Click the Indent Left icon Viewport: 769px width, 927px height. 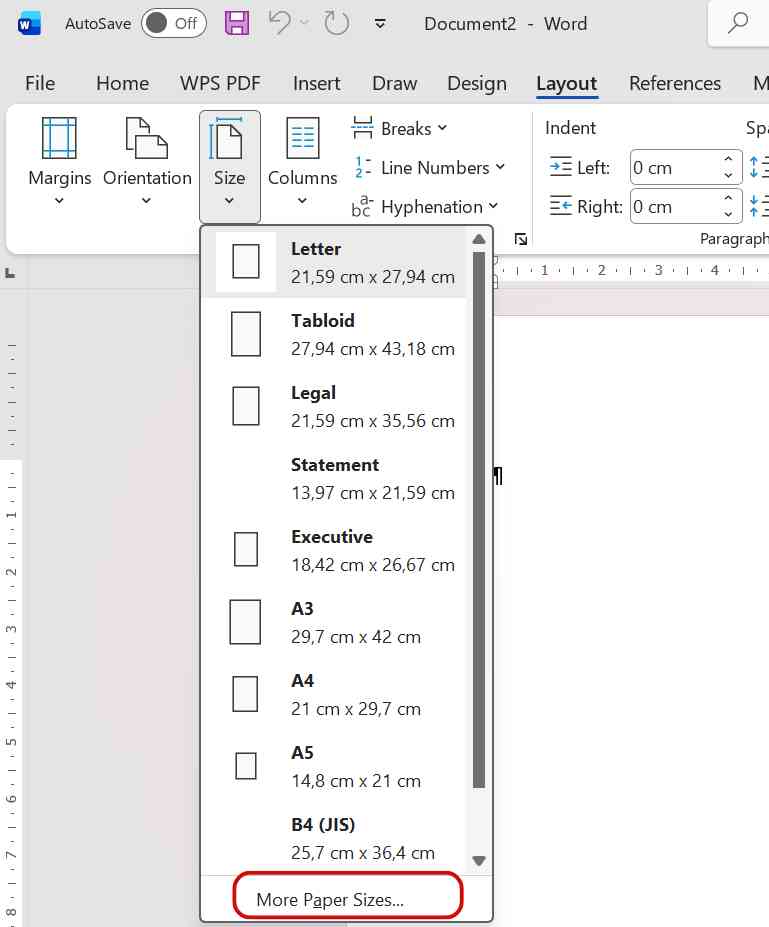(560, 167)
